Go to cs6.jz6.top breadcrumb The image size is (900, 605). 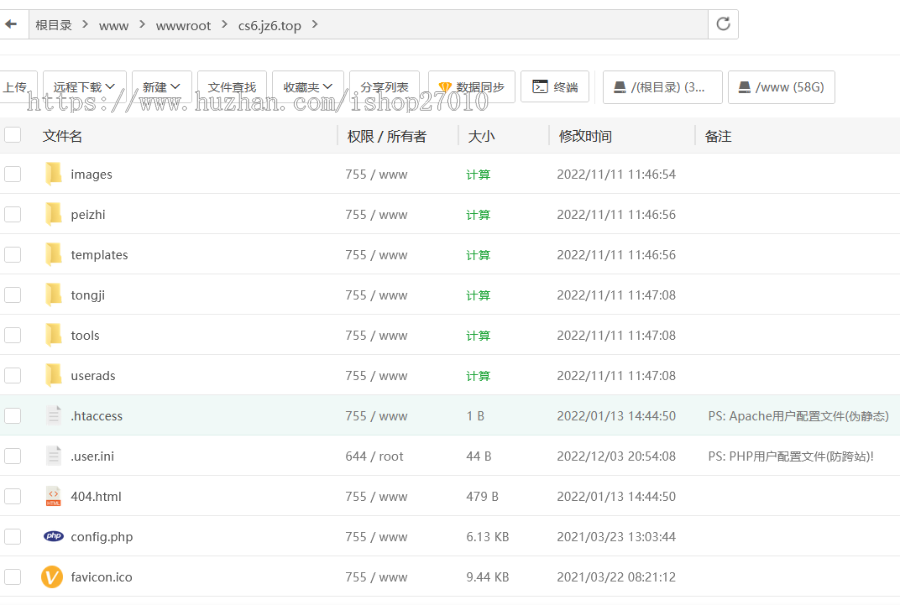(269, 25)
